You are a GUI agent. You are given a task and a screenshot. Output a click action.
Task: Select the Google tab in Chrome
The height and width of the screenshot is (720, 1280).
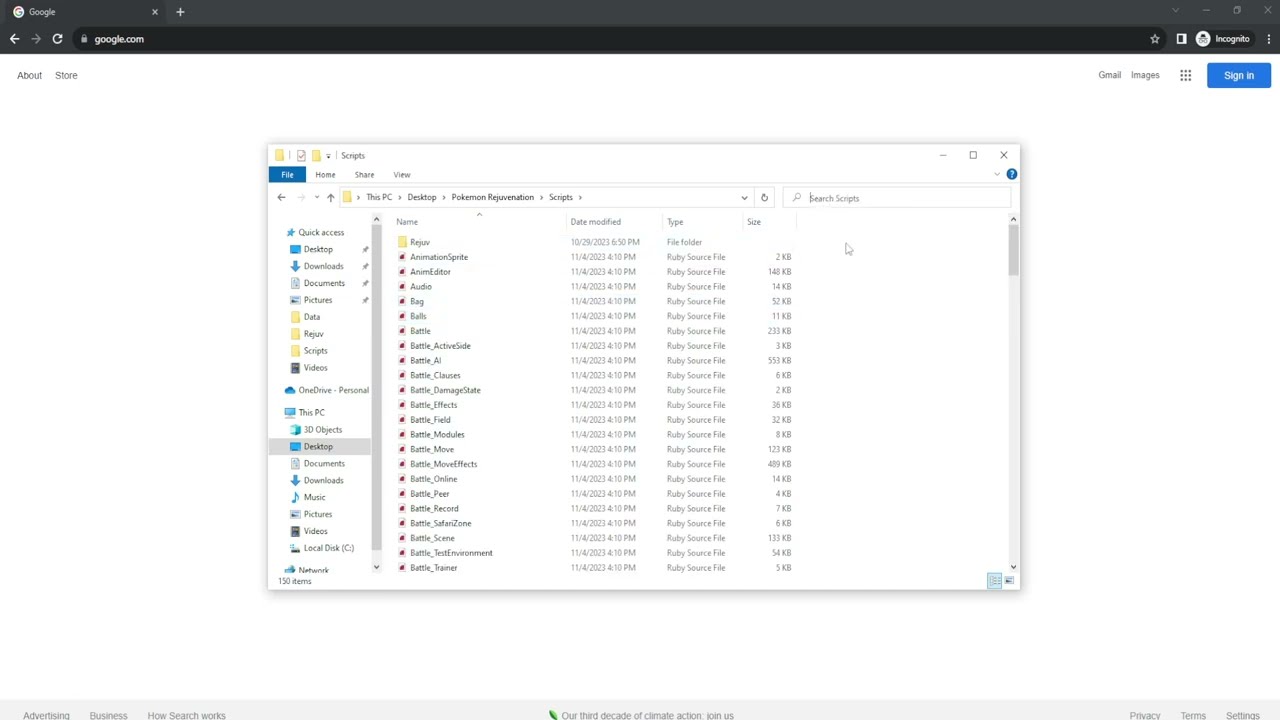coord(85,12)
